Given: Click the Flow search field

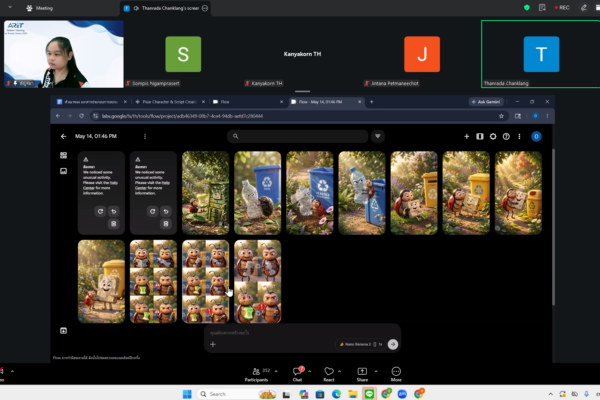Looking at the screenshot, I should [298, 136].
